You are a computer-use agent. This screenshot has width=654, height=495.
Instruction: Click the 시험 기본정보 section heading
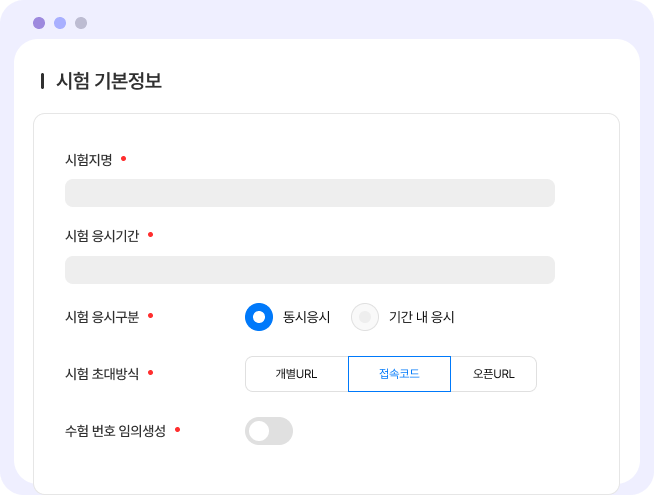109,80
